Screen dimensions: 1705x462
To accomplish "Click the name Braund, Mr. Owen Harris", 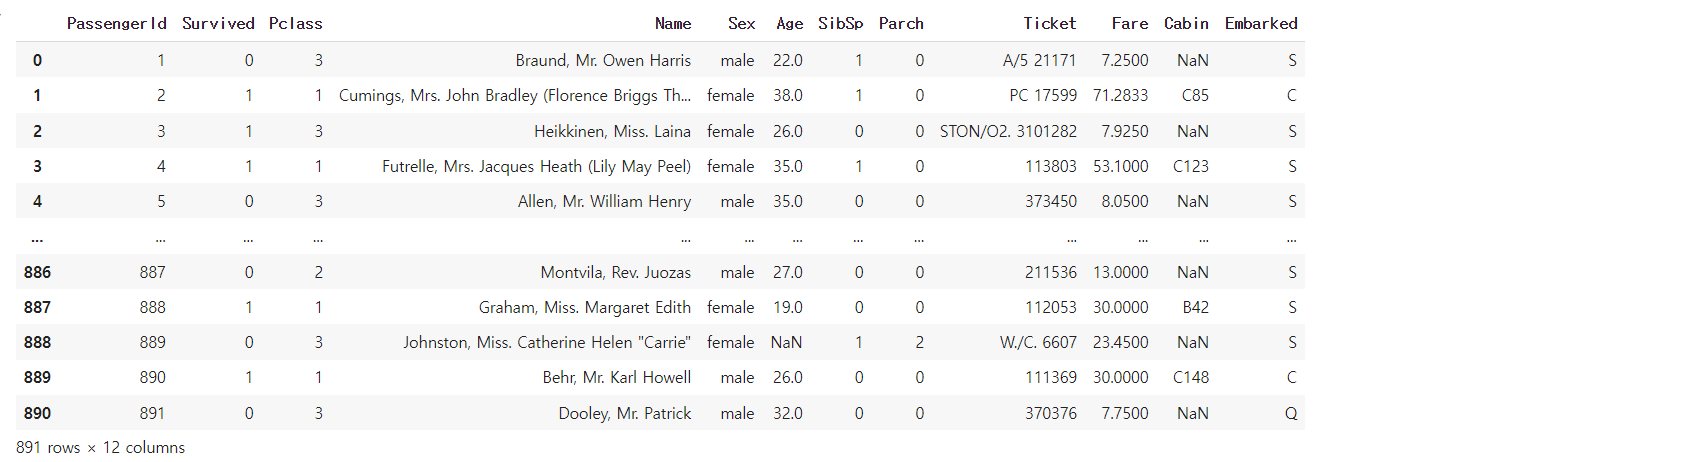I will click(603, 60).
